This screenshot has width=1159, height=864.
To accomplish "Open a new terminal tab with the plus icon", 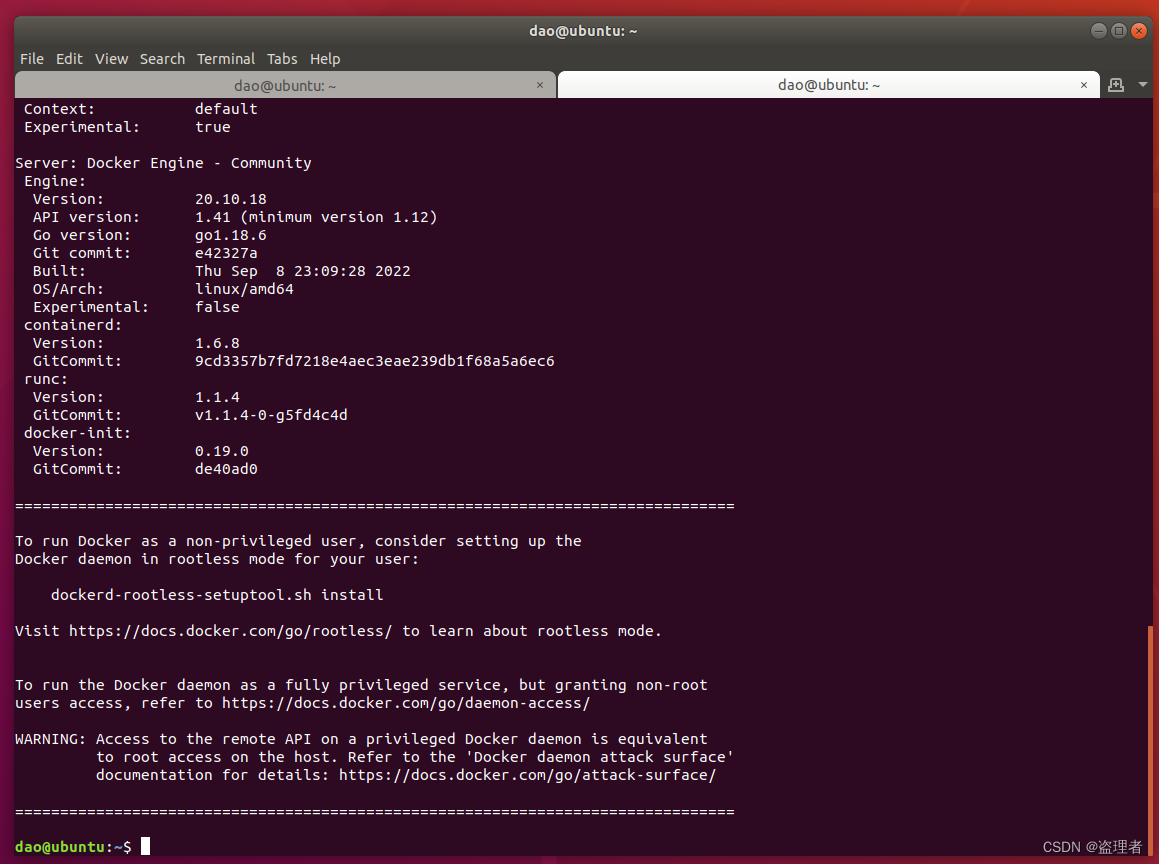I will [x=1115, y=85].
